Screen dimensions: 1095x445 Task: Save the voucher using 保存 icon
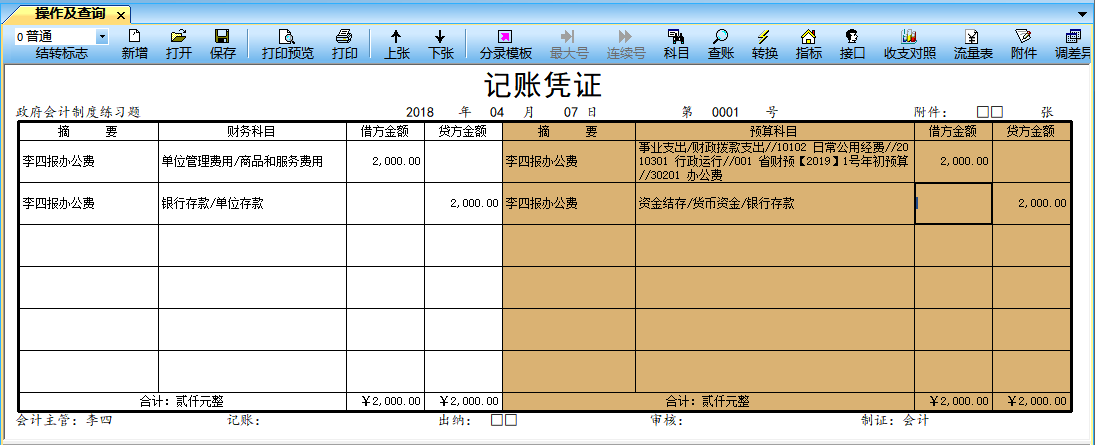[x=223, y=44]
